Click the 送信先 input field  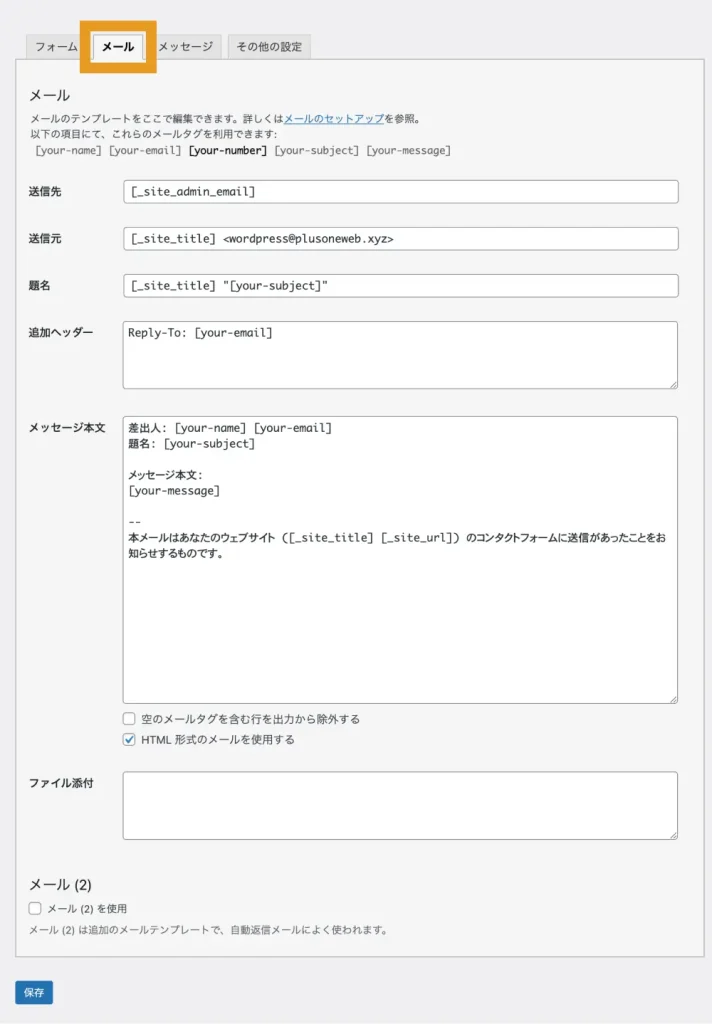(x=400, y=191)
